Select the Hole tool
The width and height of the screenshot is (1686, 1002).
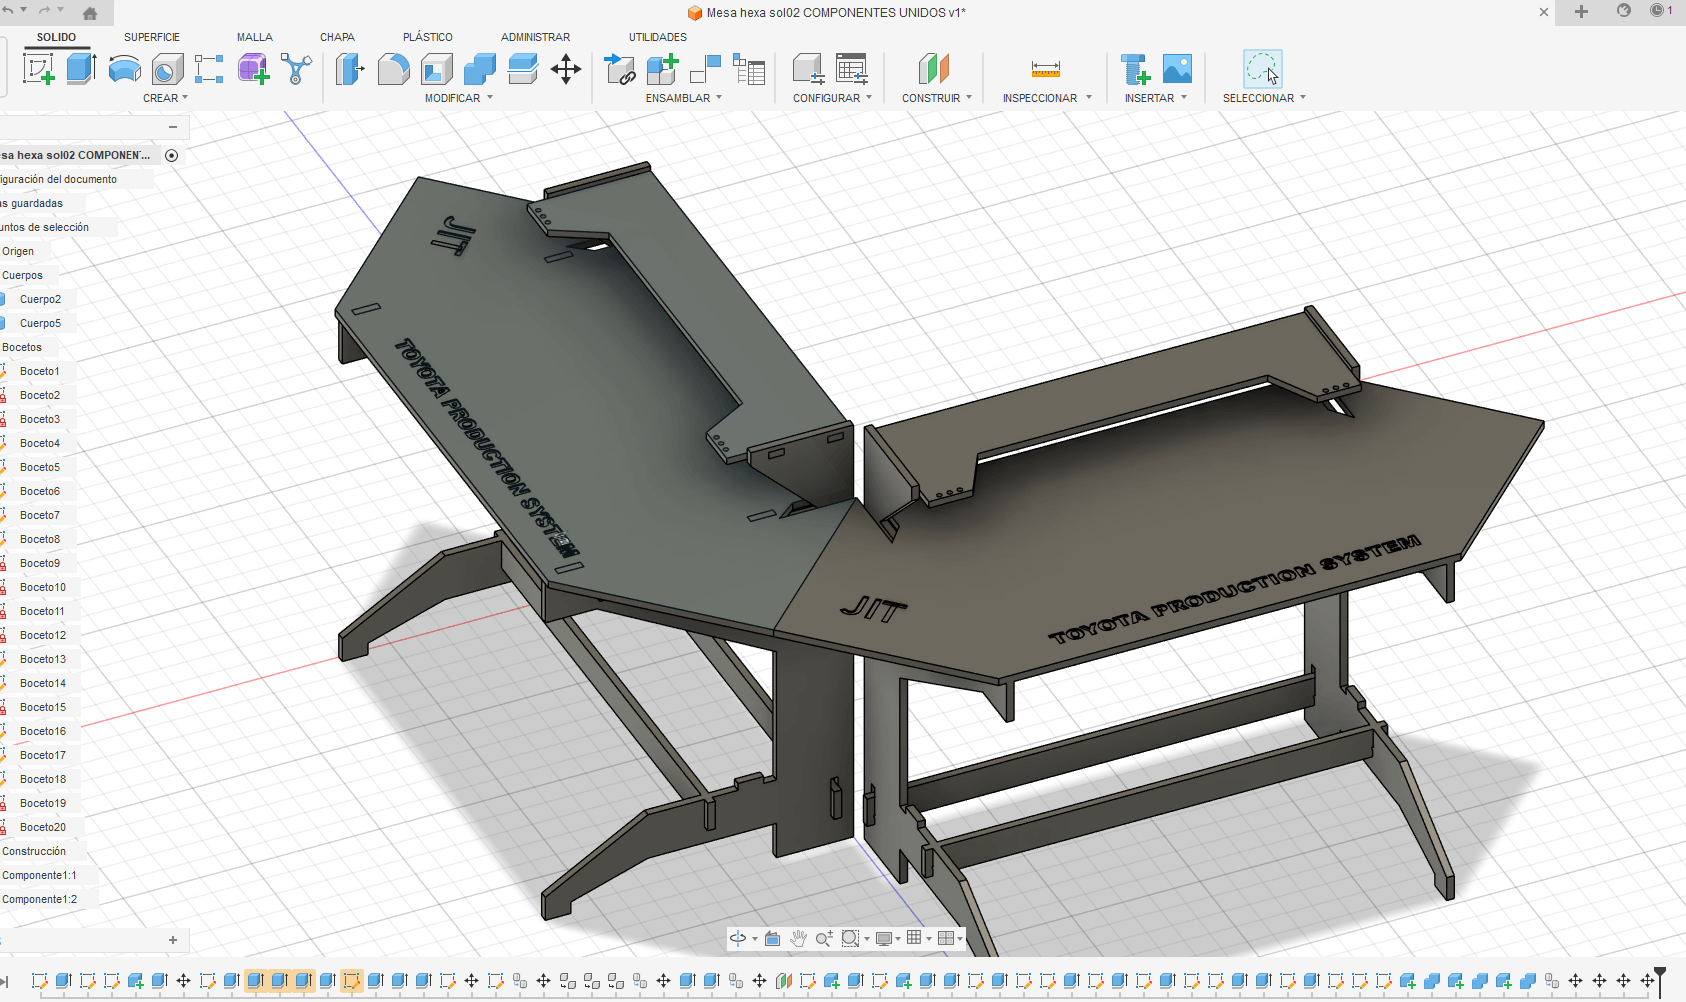tap(167, 69)
